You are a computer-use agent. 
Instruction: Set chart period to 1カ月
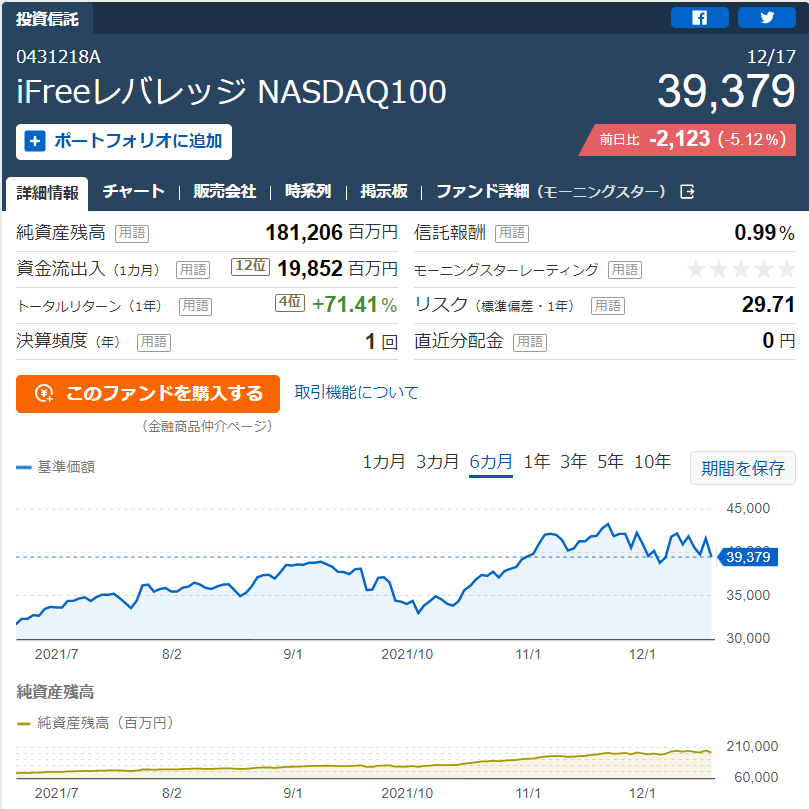coord(384,462)
